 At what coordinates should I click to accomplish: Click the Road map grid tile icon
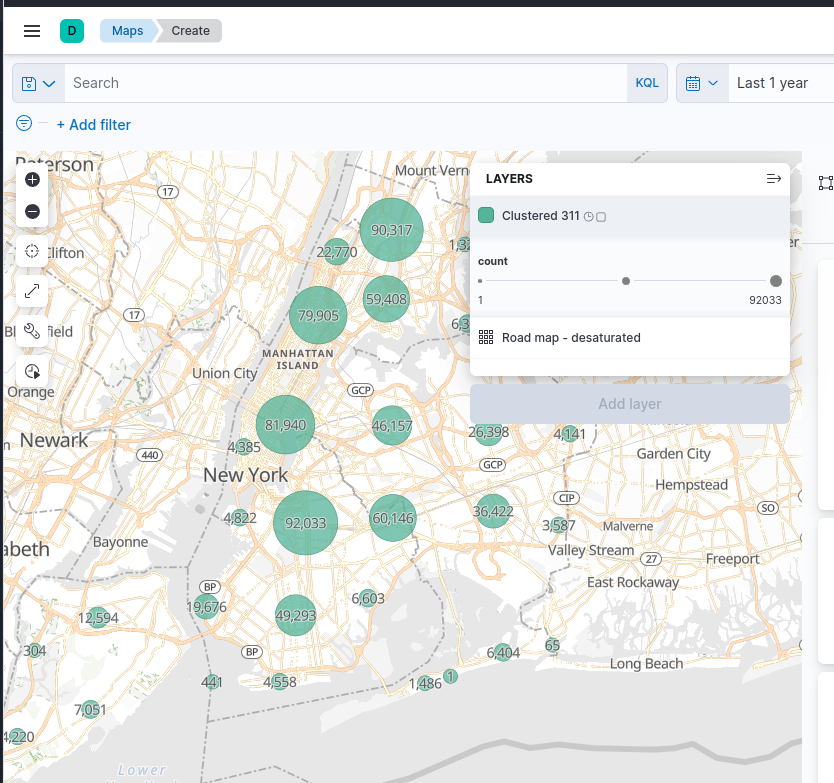(486, 337)
